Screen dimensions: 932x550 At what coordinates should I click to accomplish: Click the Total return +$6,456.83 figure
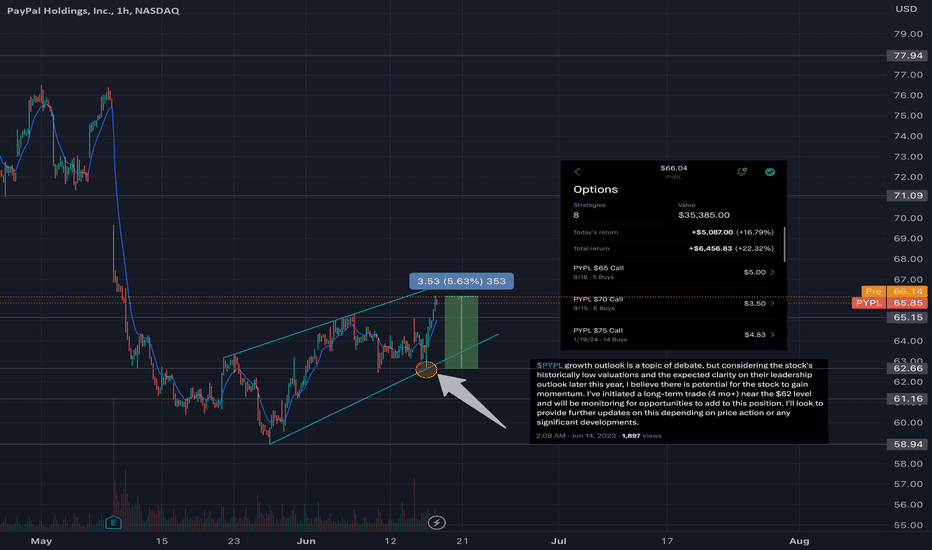[x=710, y=249]
